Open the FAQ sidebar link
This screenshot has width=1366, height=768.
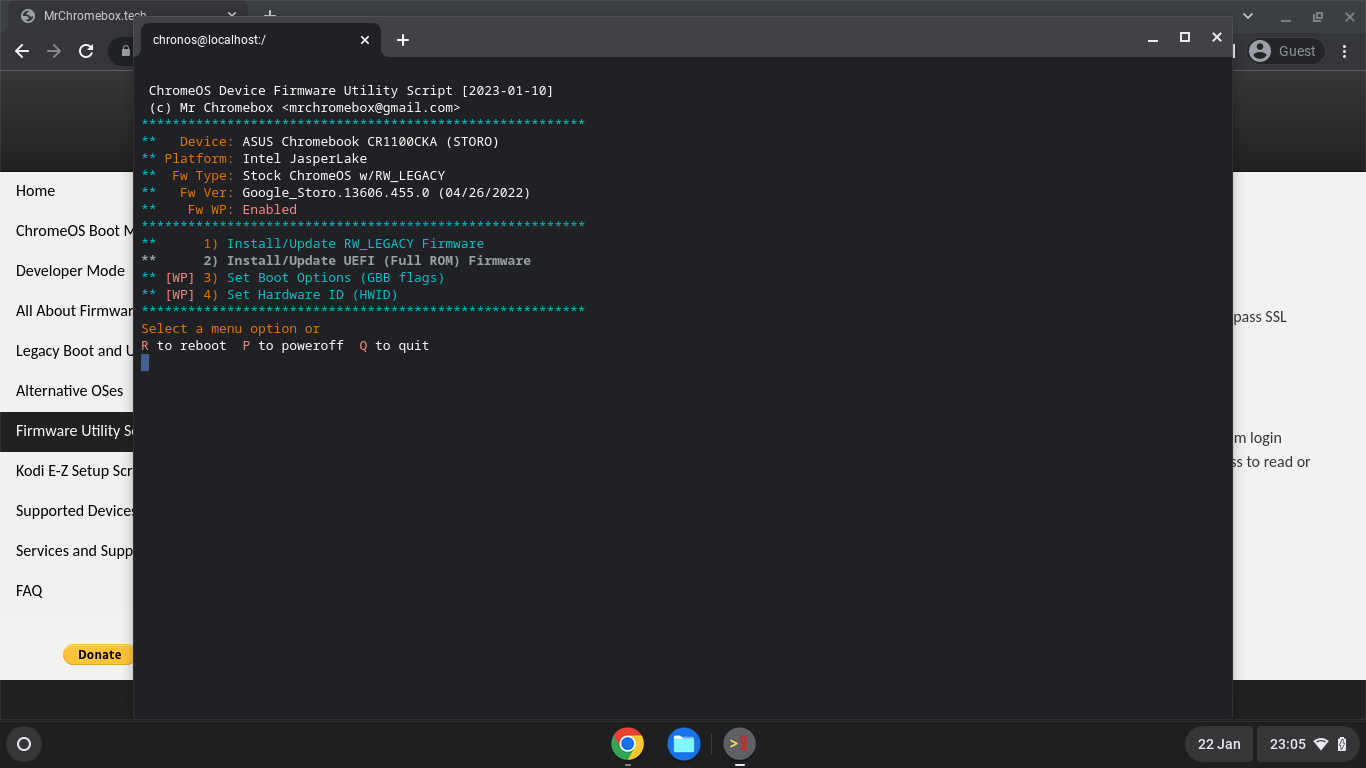click(x=29, y=590)
